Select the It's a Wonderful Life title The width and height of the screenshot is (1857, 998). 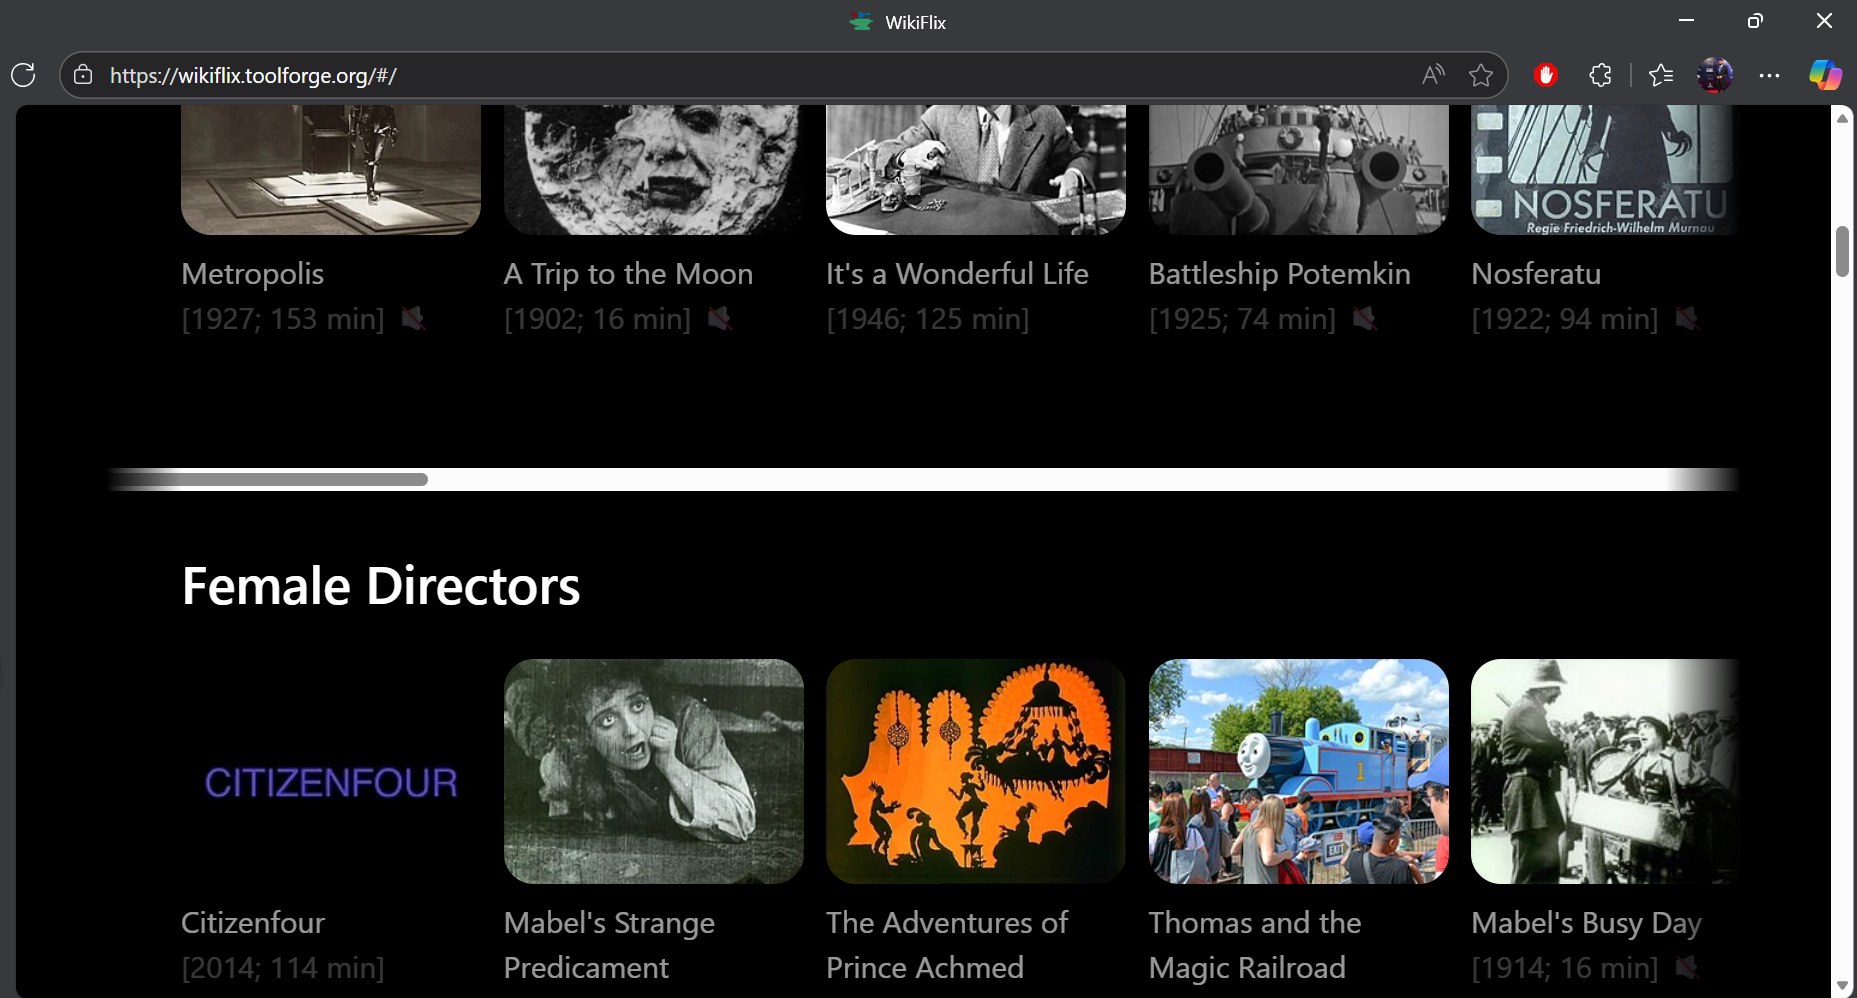957,274
